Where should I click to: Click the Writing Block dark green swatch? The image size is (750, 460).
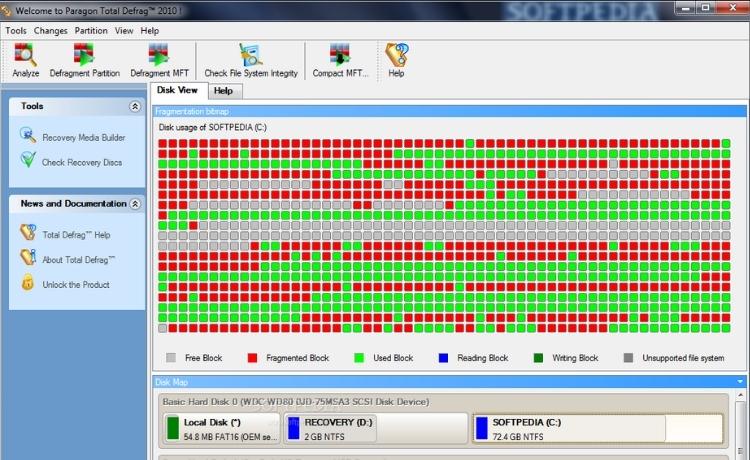[x=538, y=358]
